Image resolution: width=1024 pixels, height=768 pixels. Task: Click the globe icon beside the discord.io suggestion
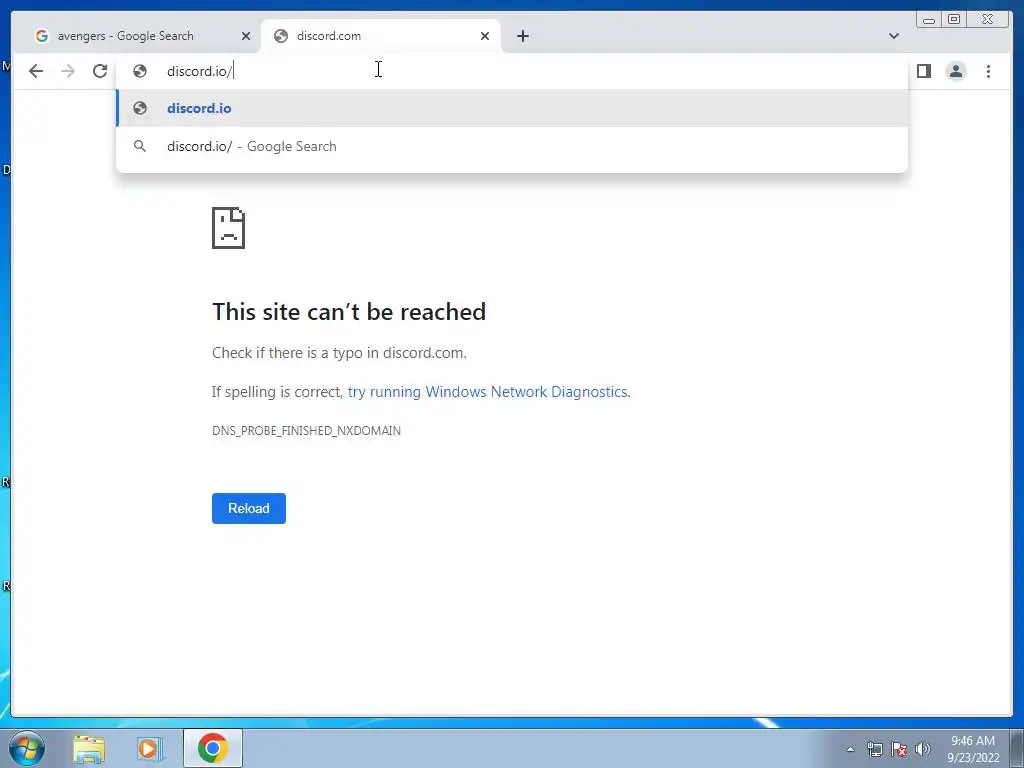click(x=140, y=108)
